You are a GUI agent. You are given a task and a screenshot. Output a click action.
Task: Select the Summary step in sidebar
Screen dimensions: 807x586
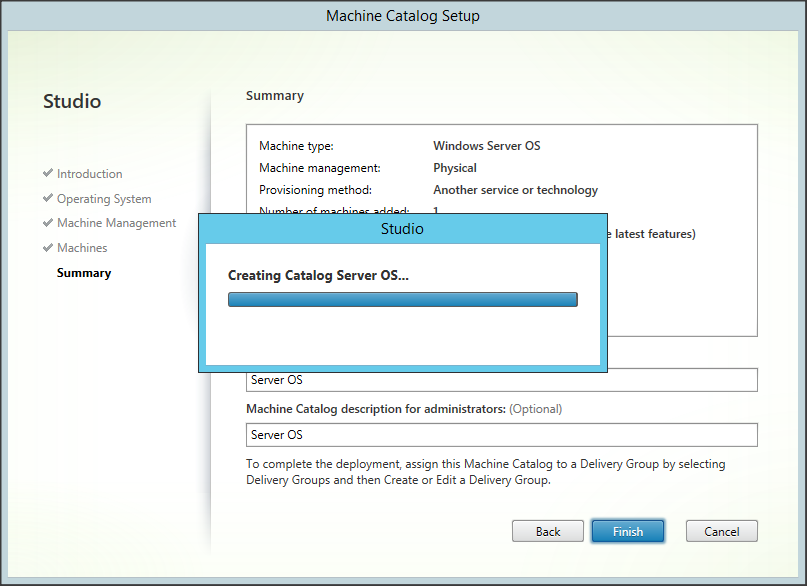(84, 273)
